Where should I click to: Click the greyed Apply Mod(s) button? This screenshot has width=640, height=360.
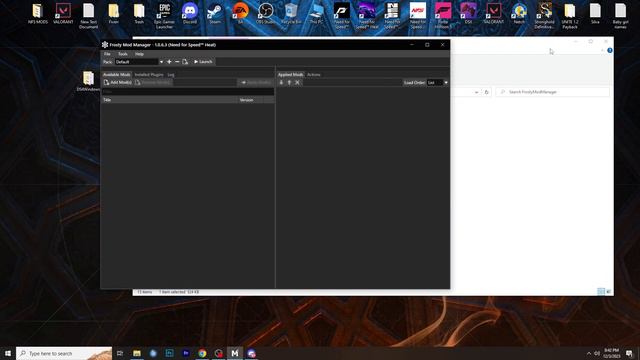tap(256, 82)
